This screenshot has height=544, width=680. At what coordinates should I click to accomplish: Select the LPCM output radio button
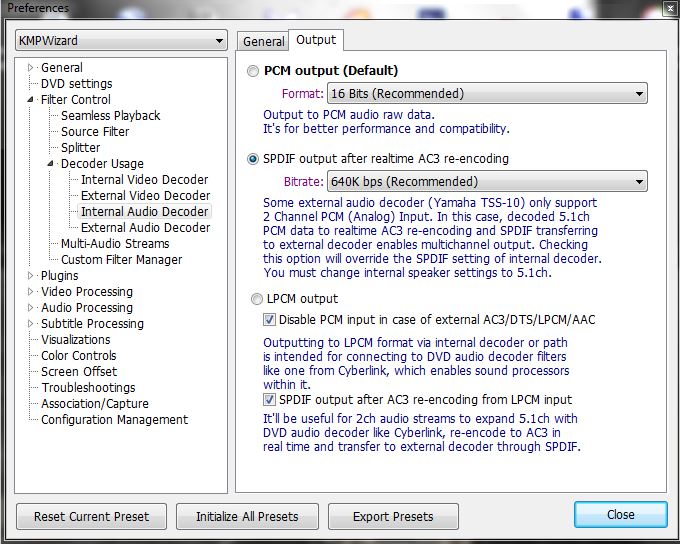(x=257, y=299)
